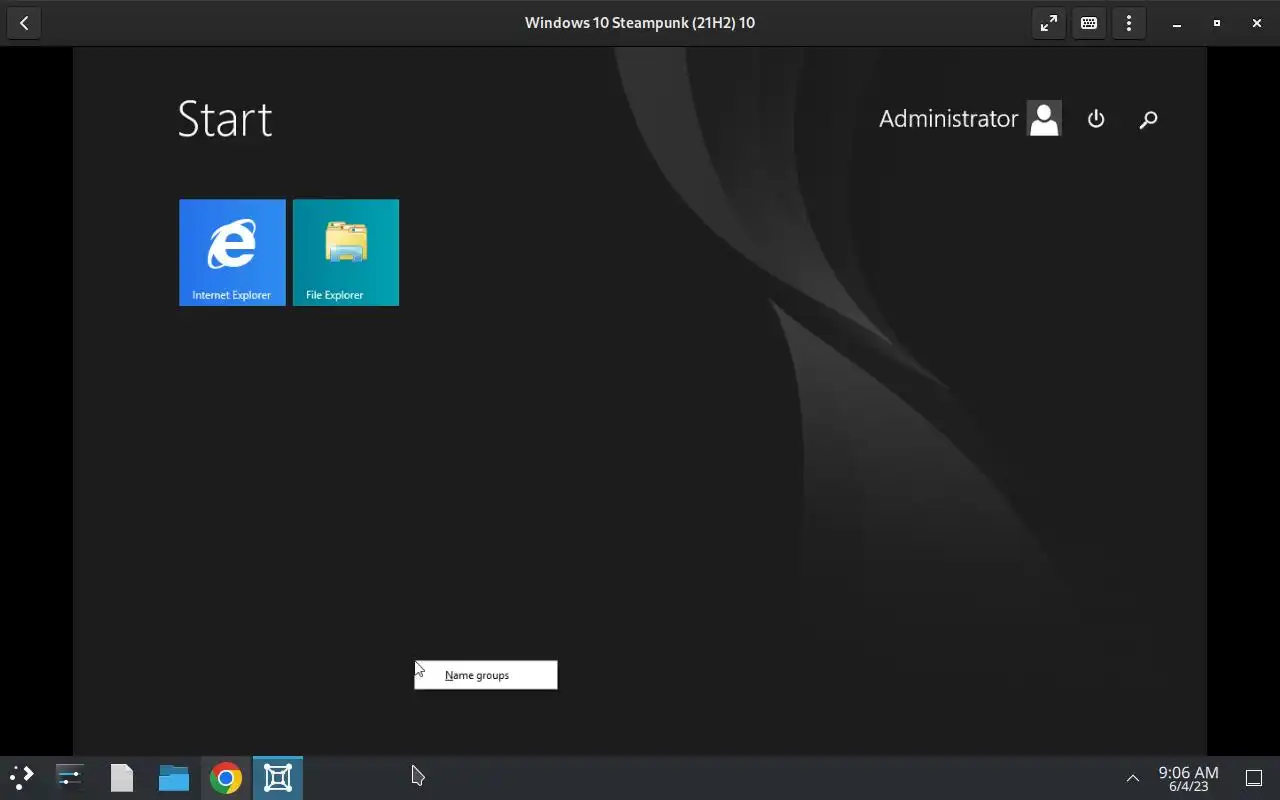Click the Start heading text
Screen dimensions: 1280x800
click(x=225, y=119)
